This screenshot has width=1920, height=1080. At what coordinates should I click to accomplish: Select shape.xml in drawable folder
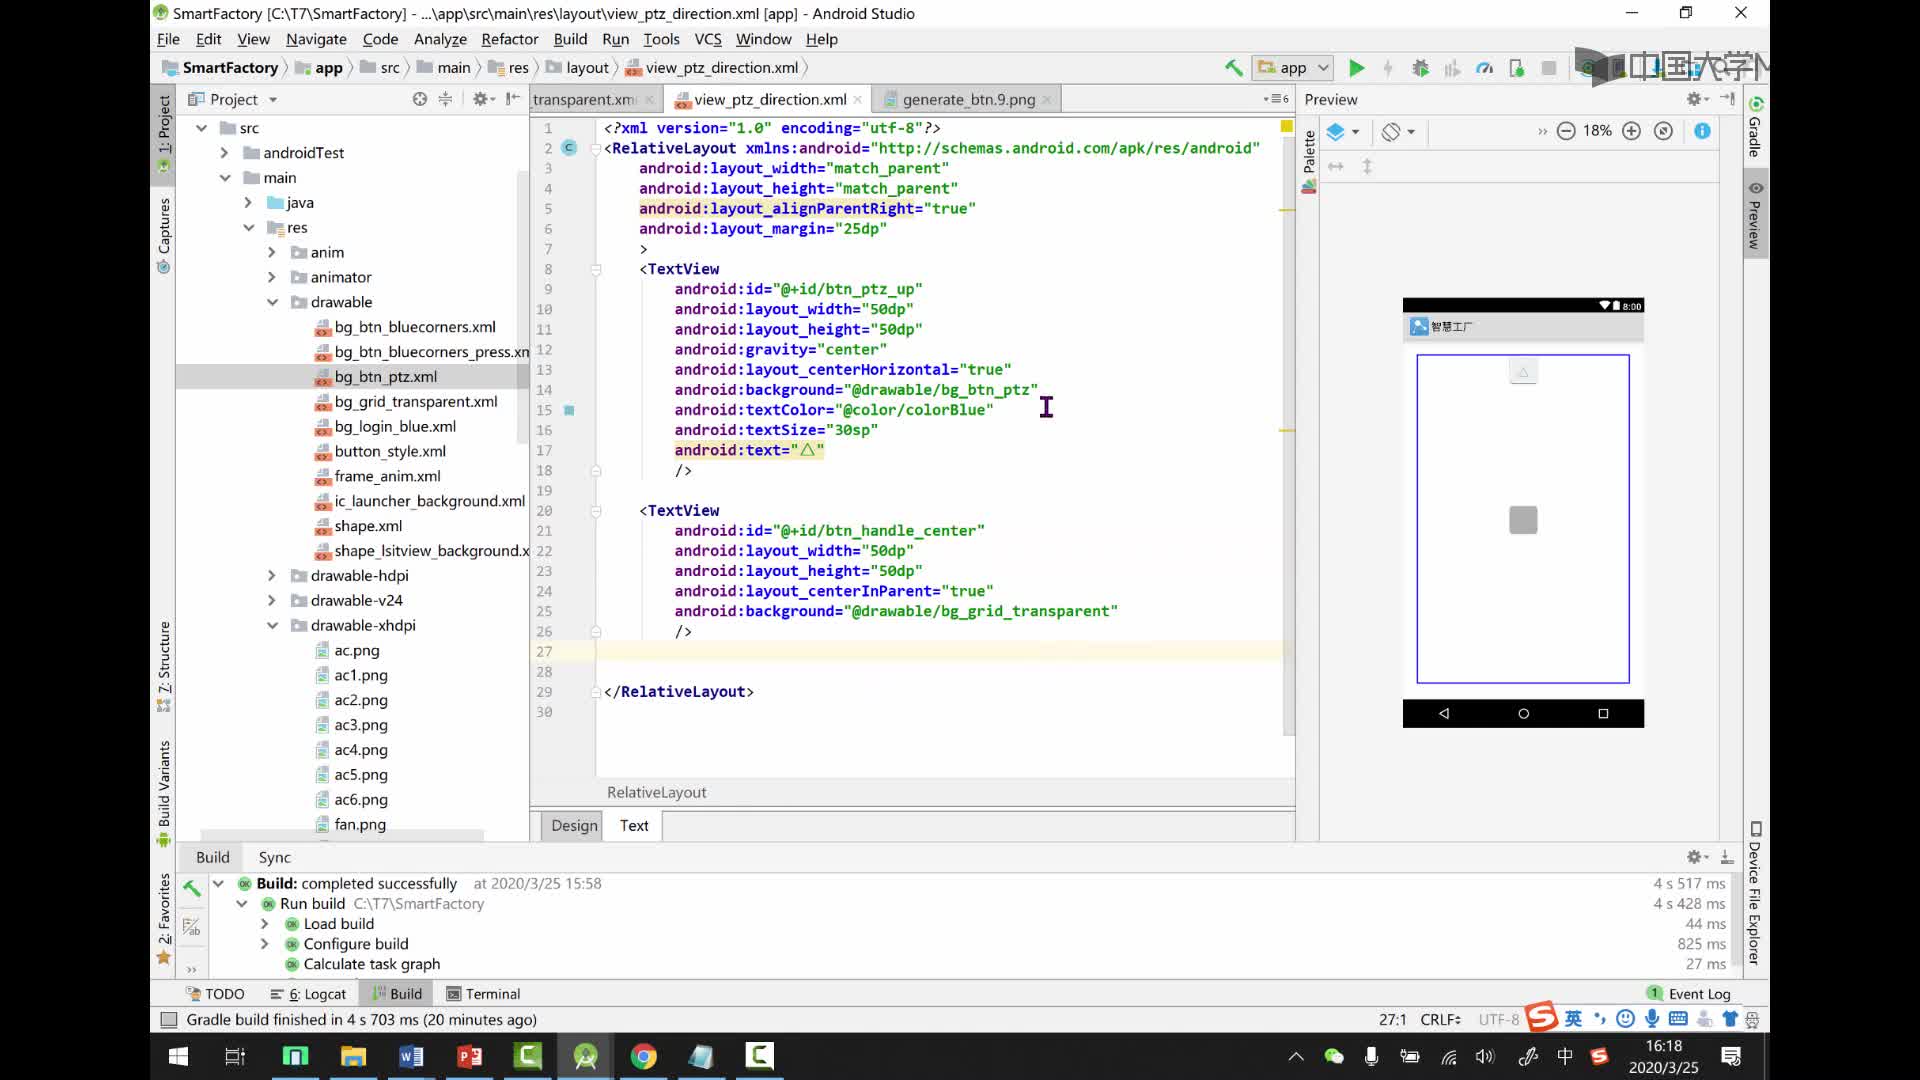click(x=368, y=526)
